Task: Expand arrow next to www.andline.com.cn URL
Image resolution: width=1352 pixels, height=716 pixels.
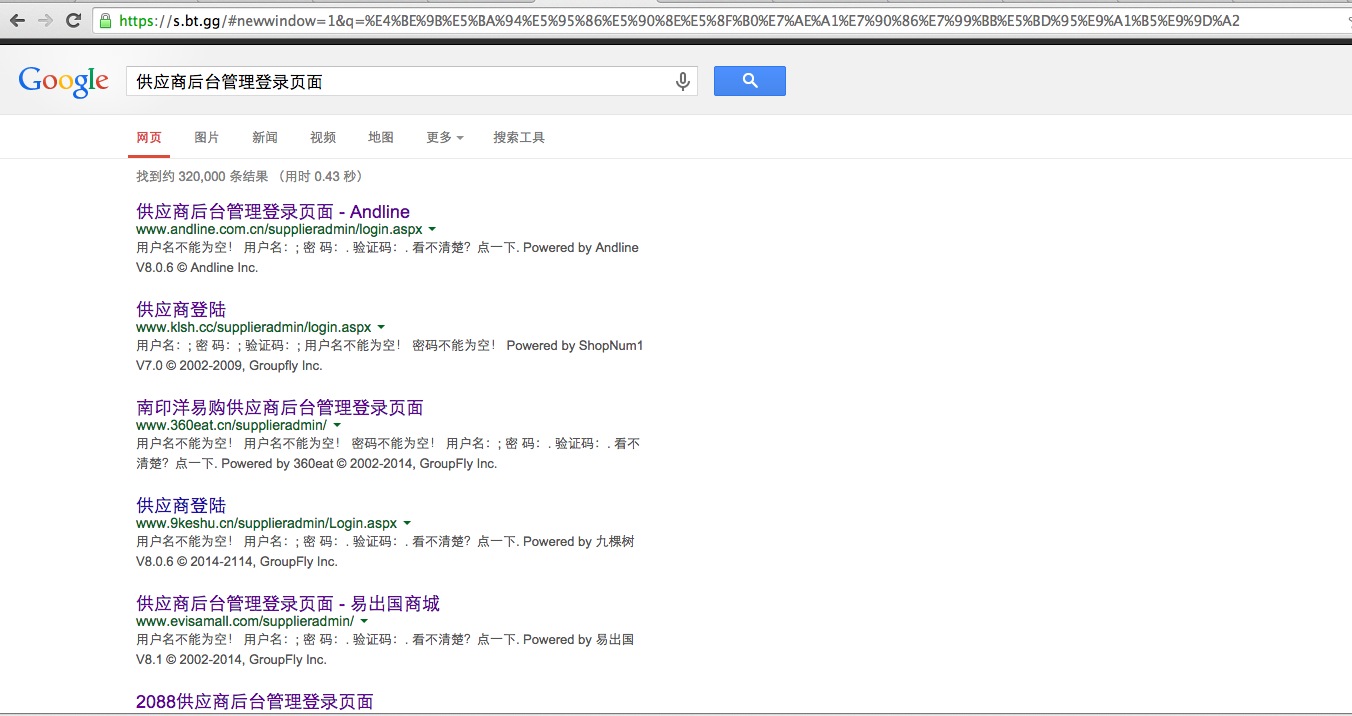Action: [x=432, y=230]
